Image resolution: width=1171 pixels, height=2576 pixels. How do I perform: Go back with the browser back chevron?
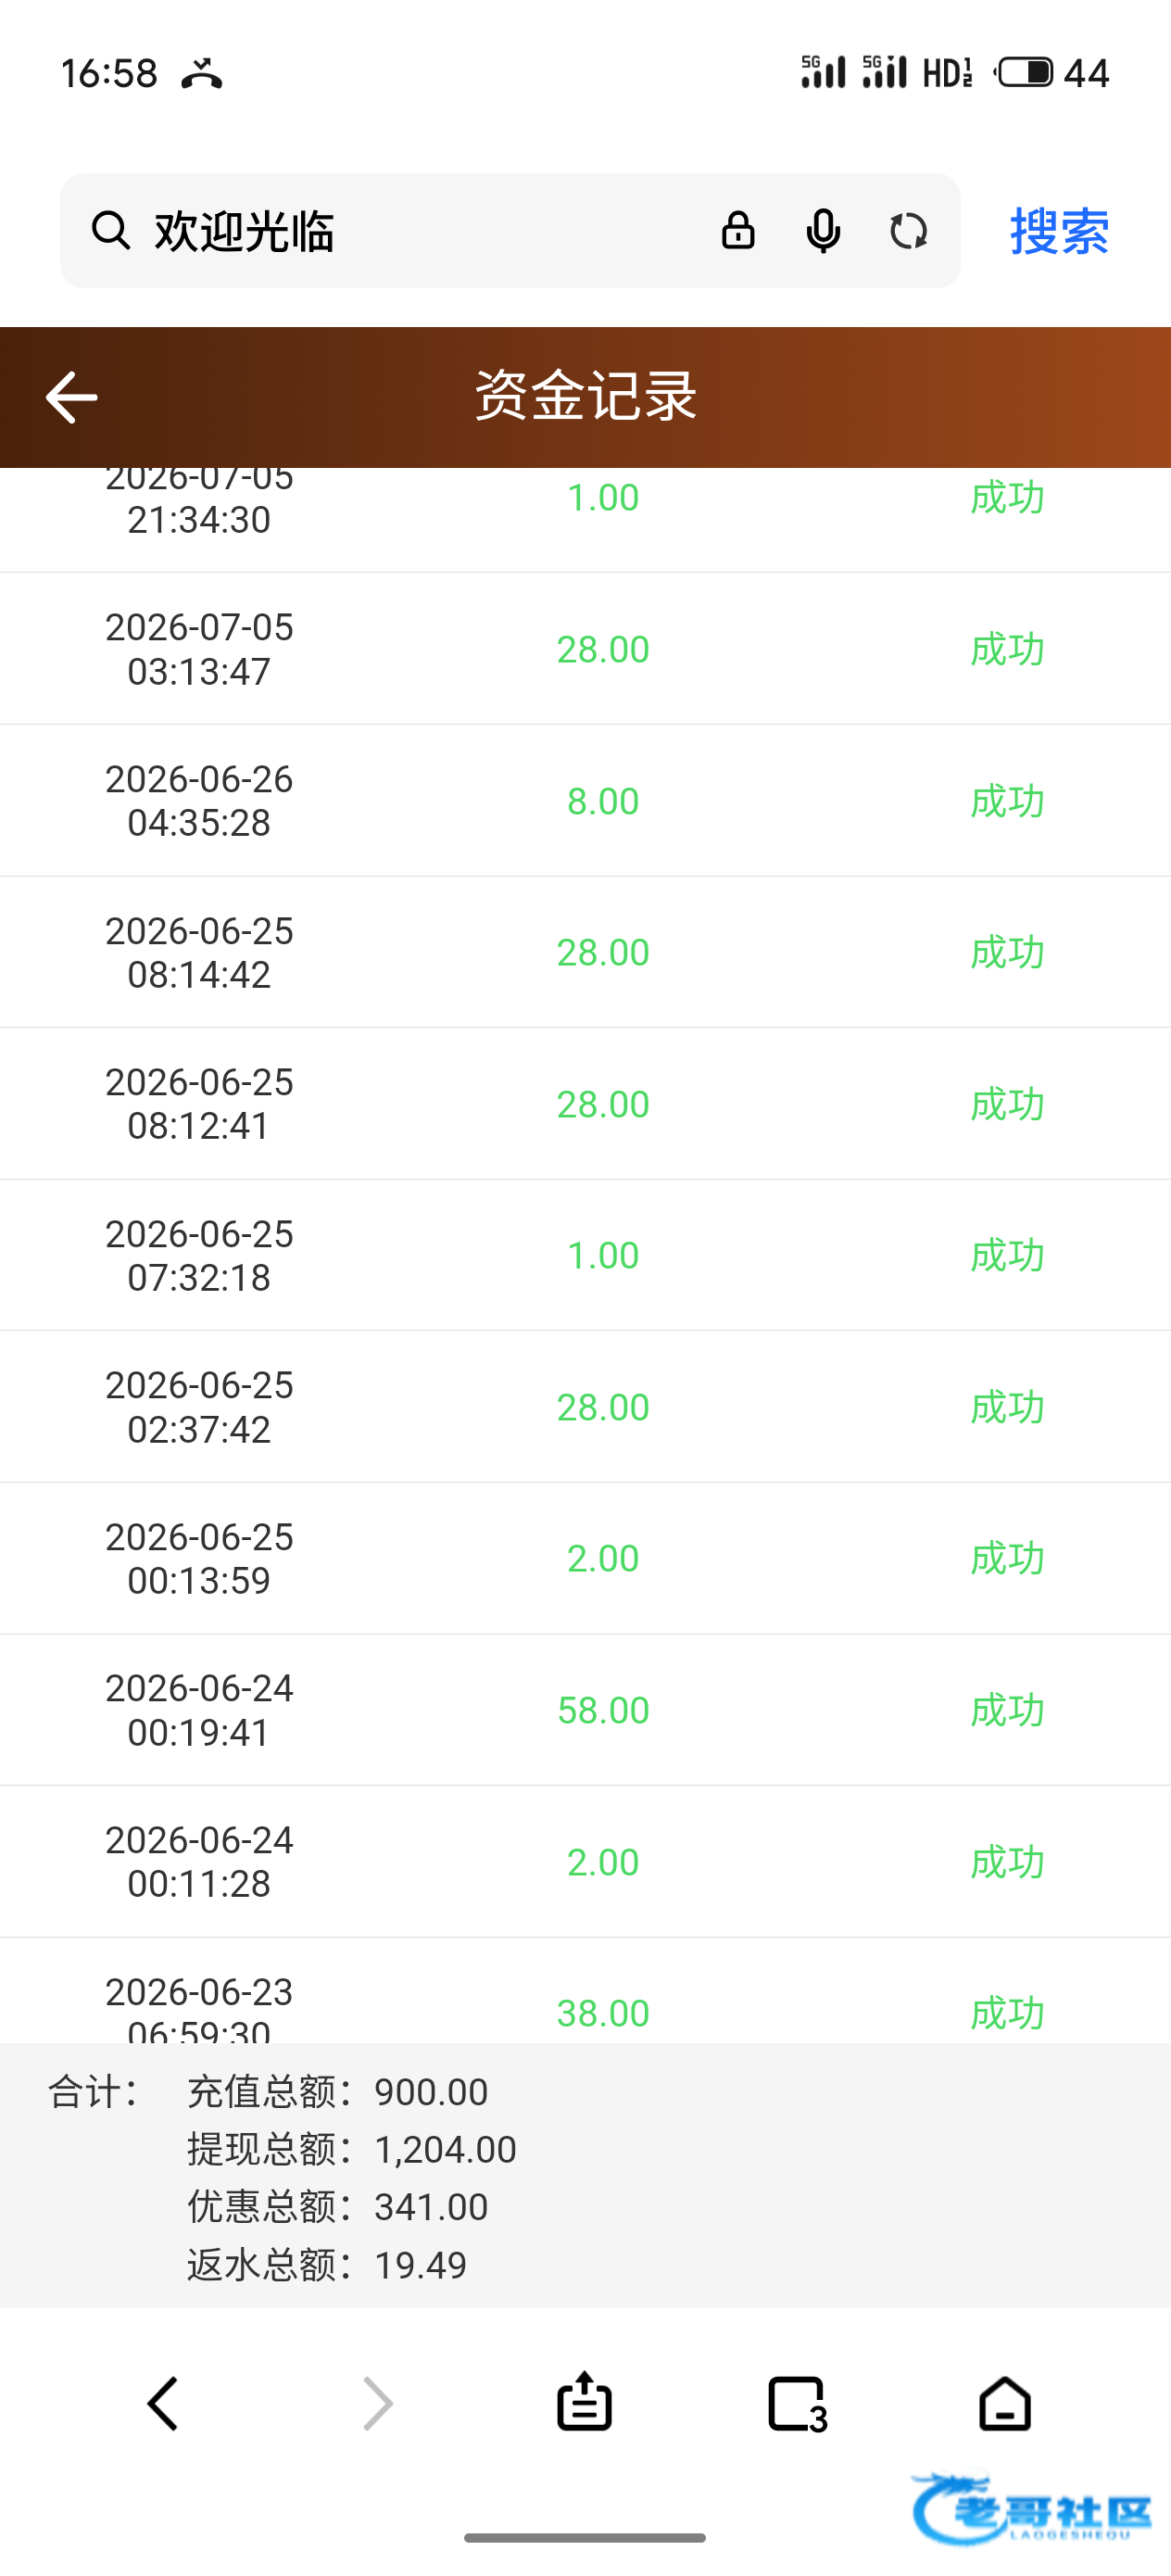[163, 2403]
